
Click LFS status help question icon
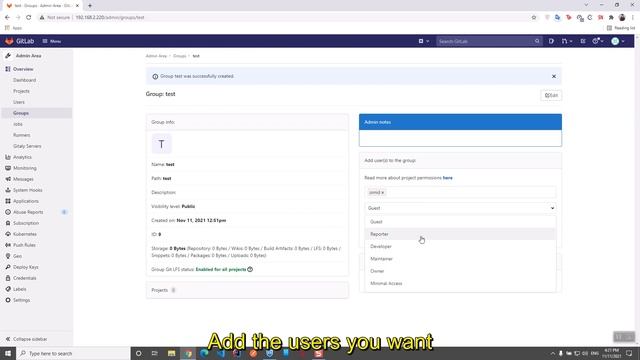point(250,269)
